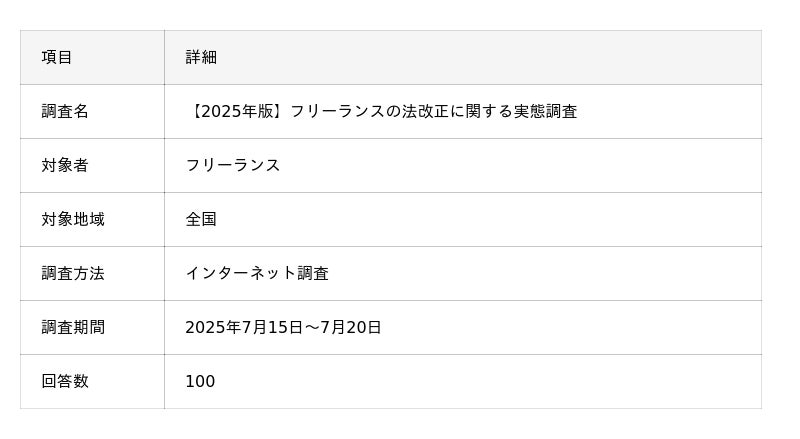Click the インターネット調査 value cell
Screen dimensions: 800x439
coord(463,274)
